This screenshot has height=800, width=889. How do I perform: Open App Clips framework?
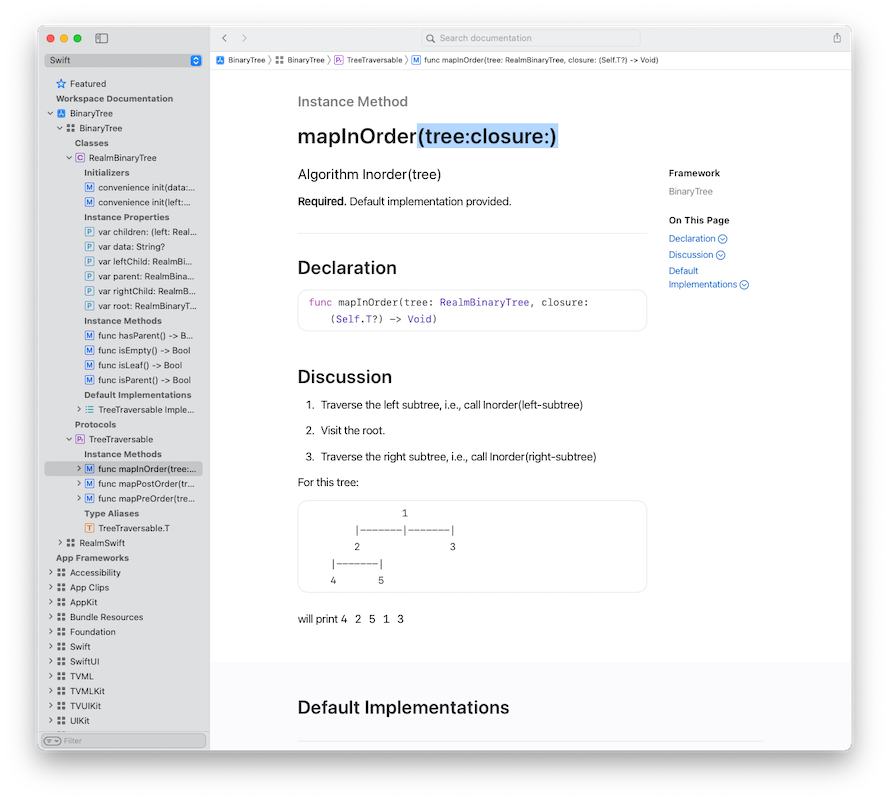click(90, 587)
